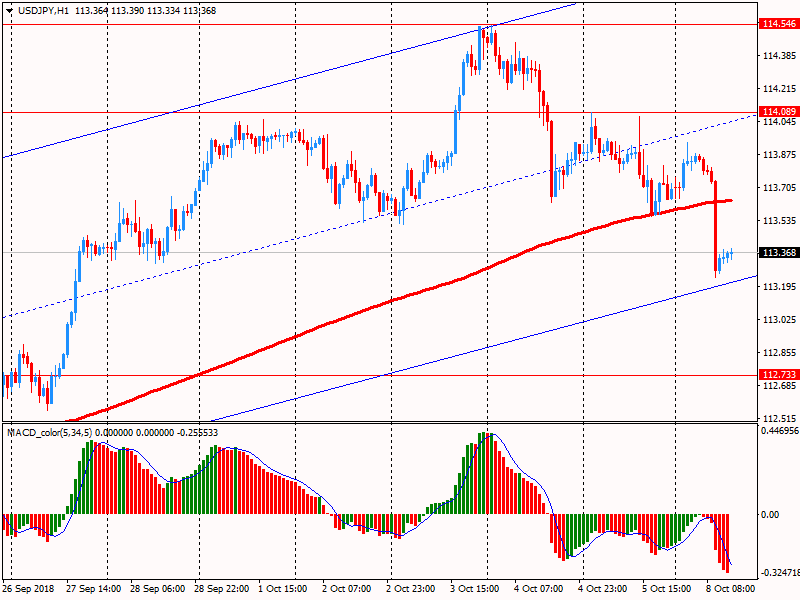Select the MACD_color(5,34,5) indicator label
800x600 pixels.
(50, 433)
